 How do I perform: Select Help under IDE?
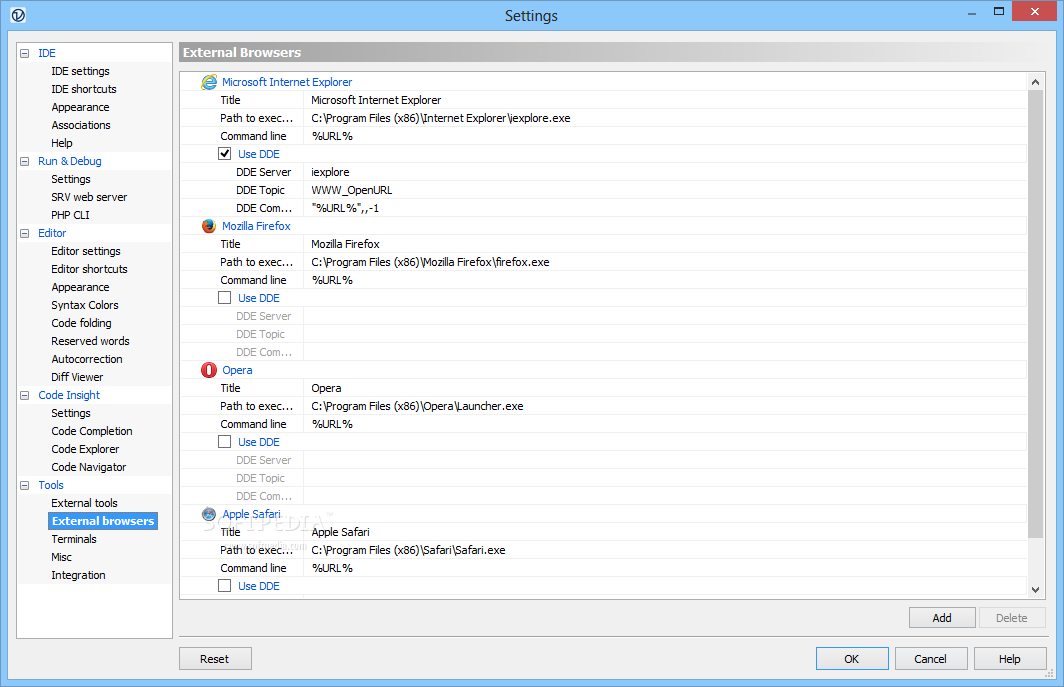(62, 143)
